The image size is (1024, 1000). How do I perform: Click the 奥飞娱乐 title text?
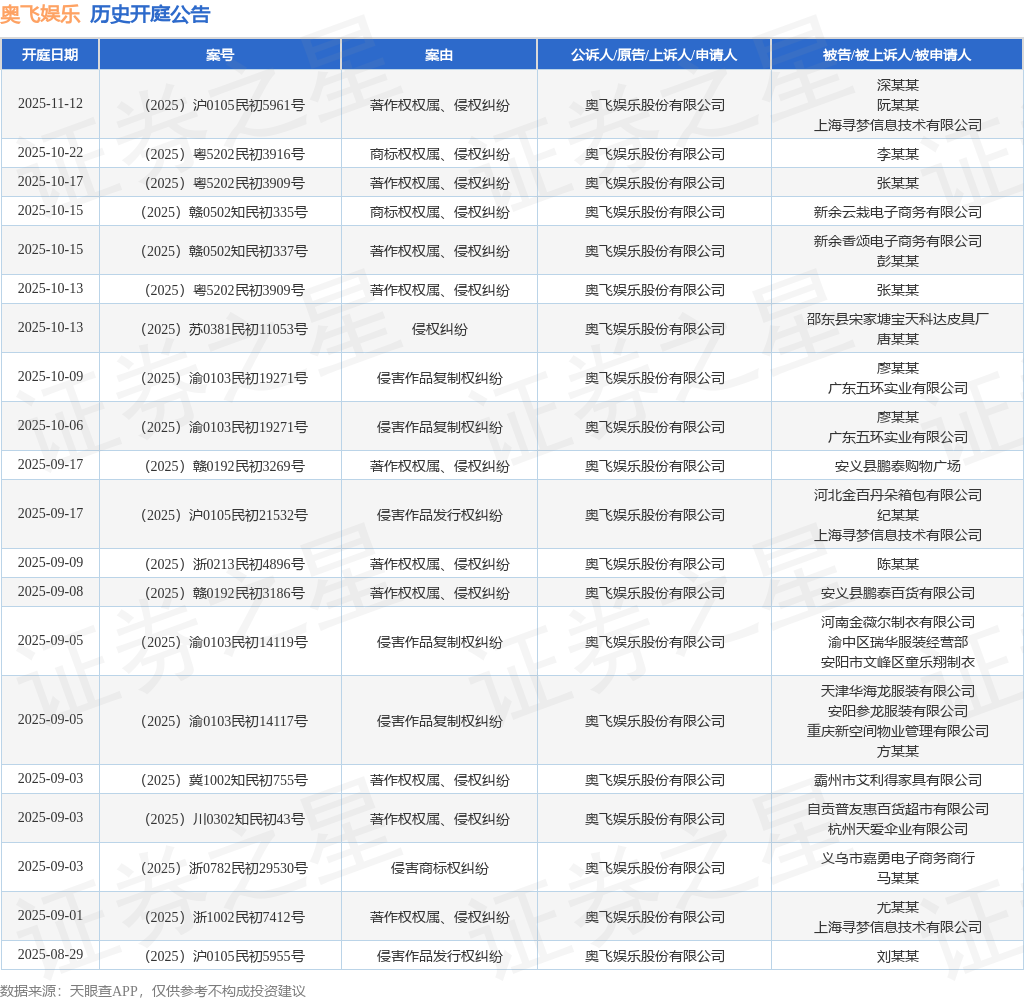pyautogui.click(x=40, y=14)
